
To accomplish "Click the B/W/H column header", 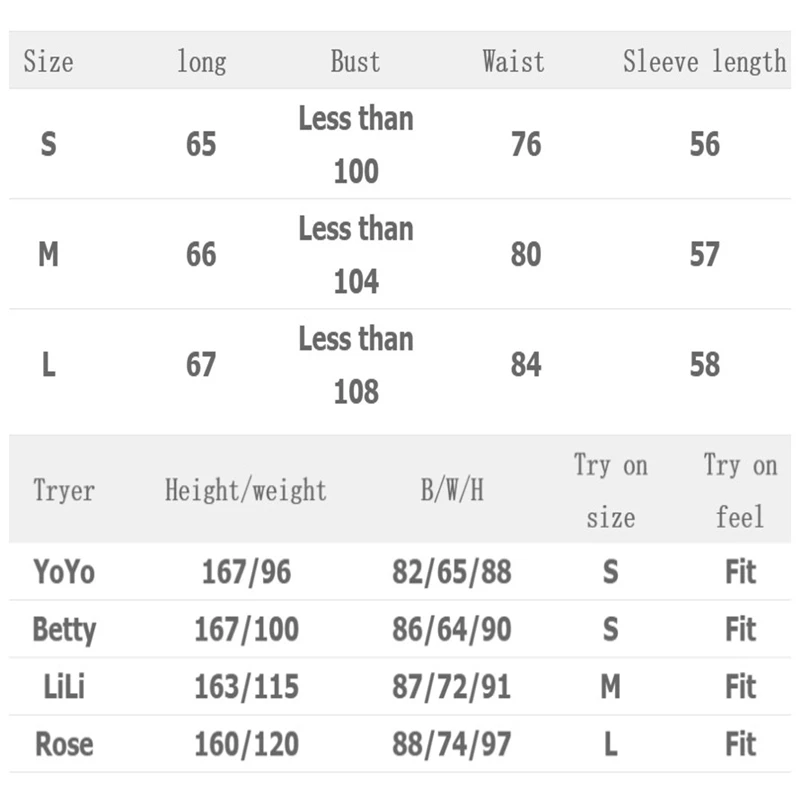I will coord(452,491).
